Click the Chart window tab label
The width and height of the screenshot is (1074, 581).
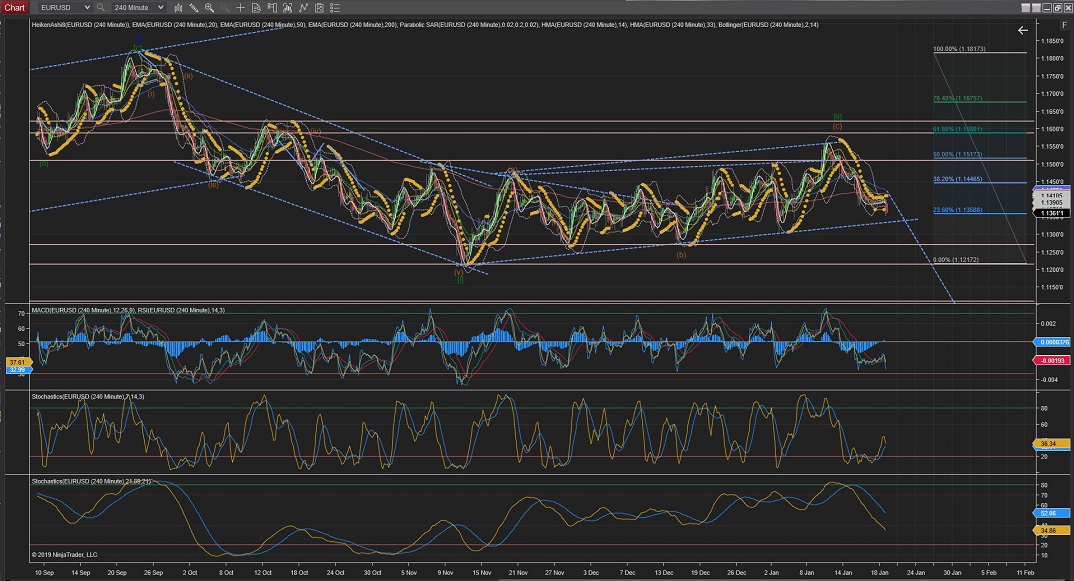click(x=15, y=8)
